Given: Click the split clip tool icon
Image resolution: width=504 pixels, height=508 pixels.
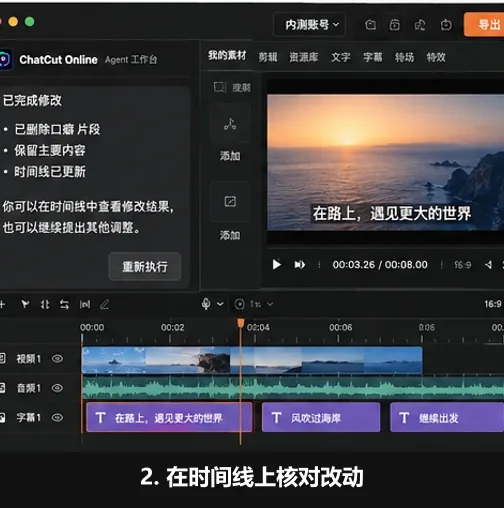Looking at the screenshot, I should (x=45, y=304).
